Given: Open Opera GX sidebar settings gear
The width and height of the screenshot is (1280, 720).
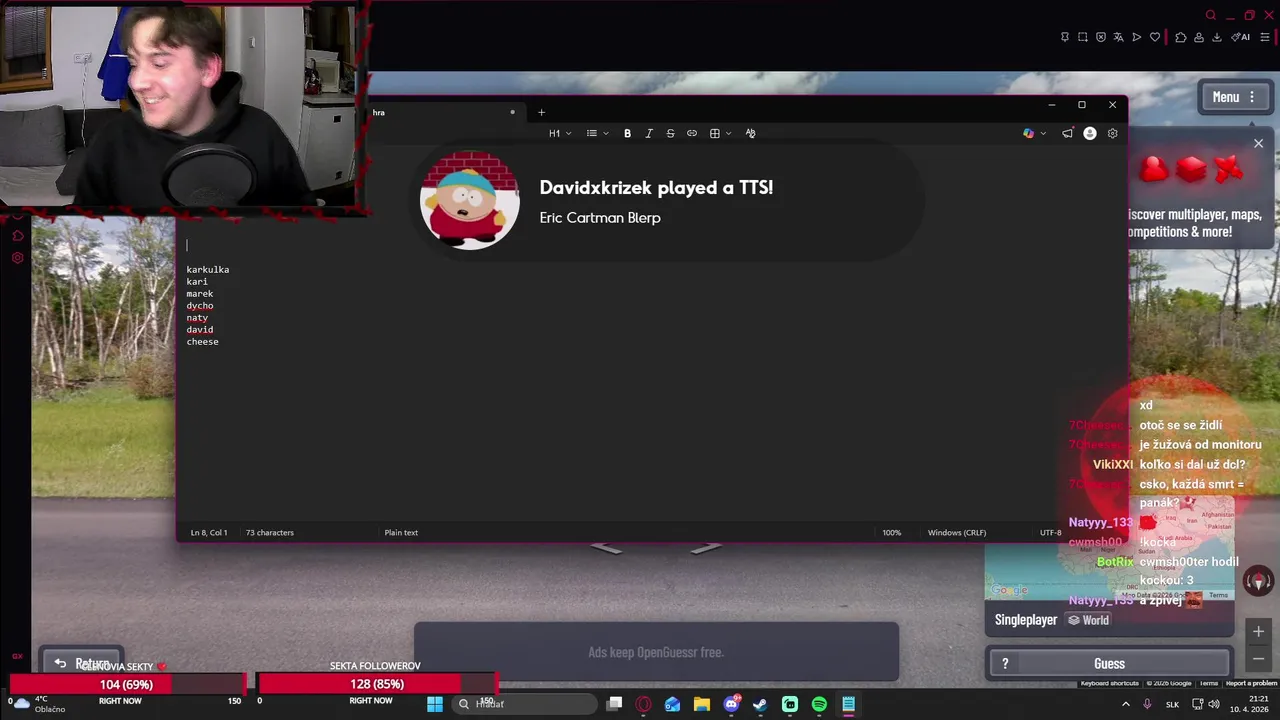Looking at the screenshot, I should coord(17,258).
